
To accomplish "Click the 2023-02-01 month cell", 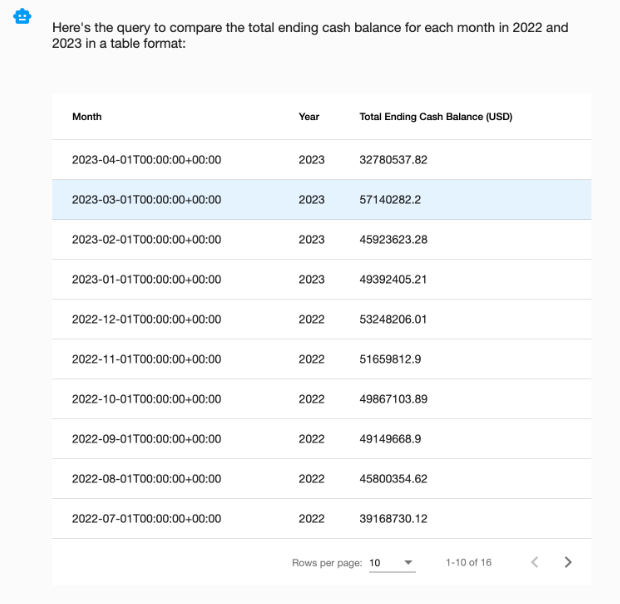I will click(146, 239).
